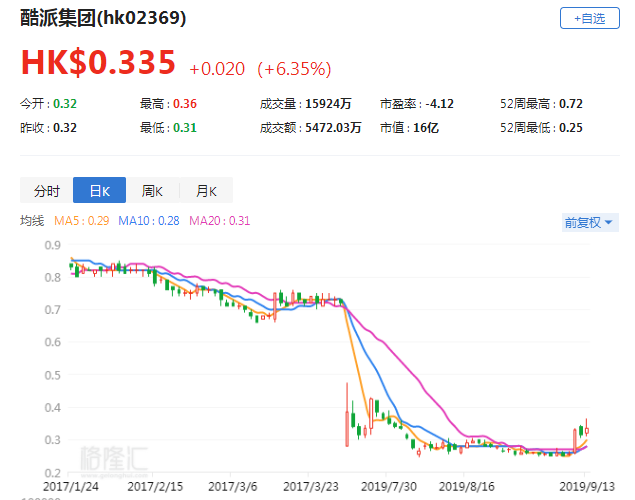The height and width of the screenshot is (500, 635).
Task: Select the 日K chart tab
Action: coord(100,190)
